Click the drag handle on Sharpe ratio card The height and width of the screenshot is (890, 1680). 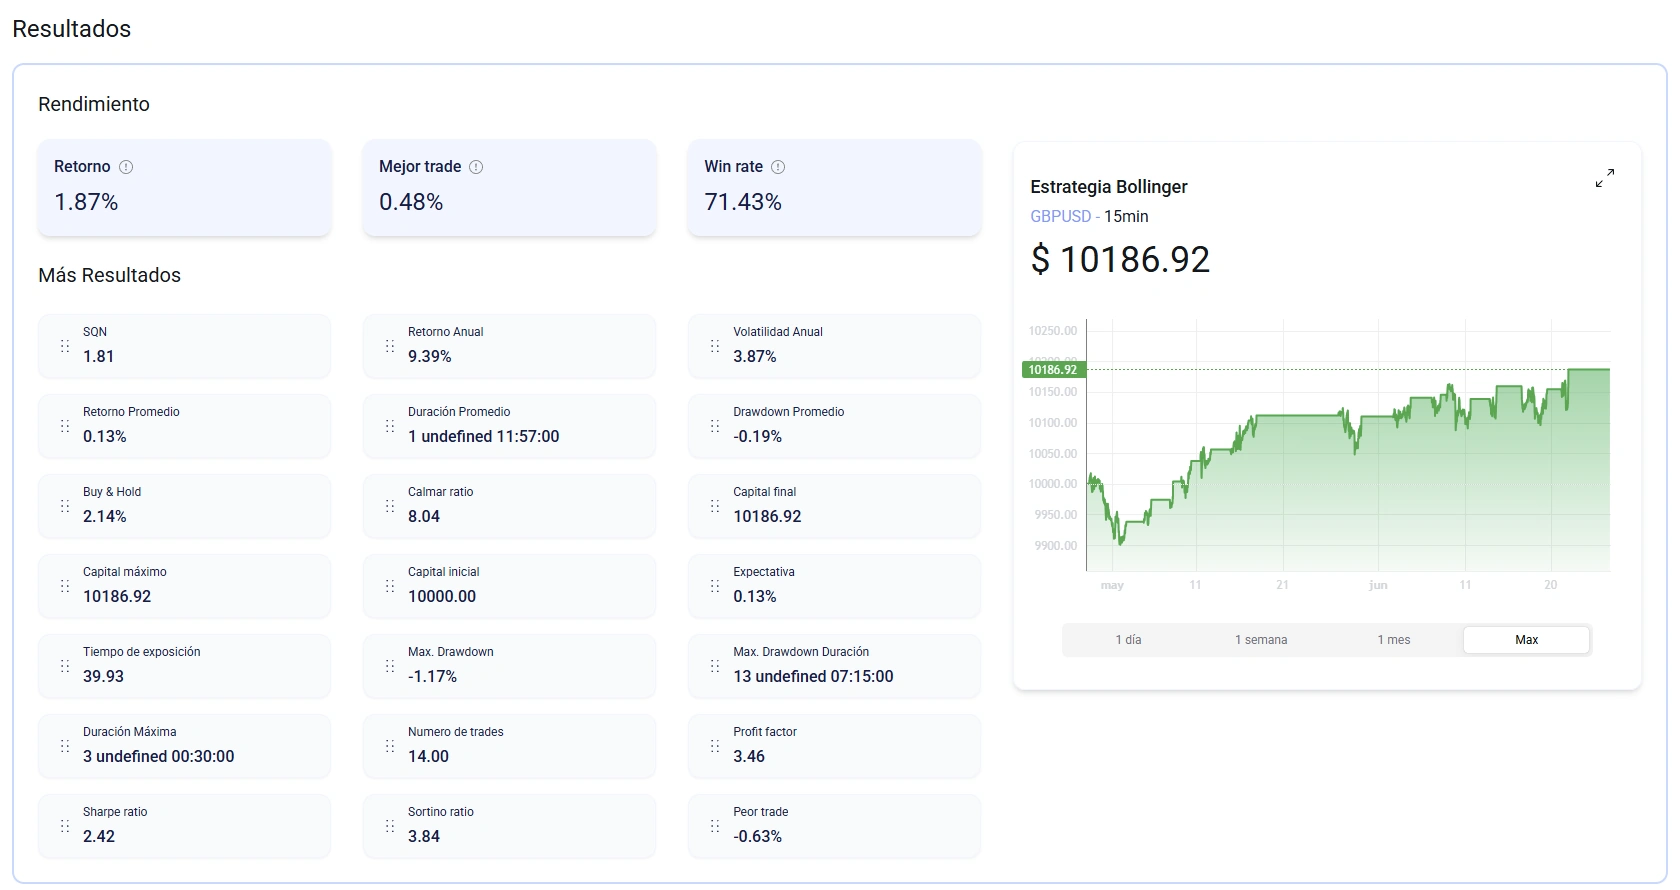[65, 826]
